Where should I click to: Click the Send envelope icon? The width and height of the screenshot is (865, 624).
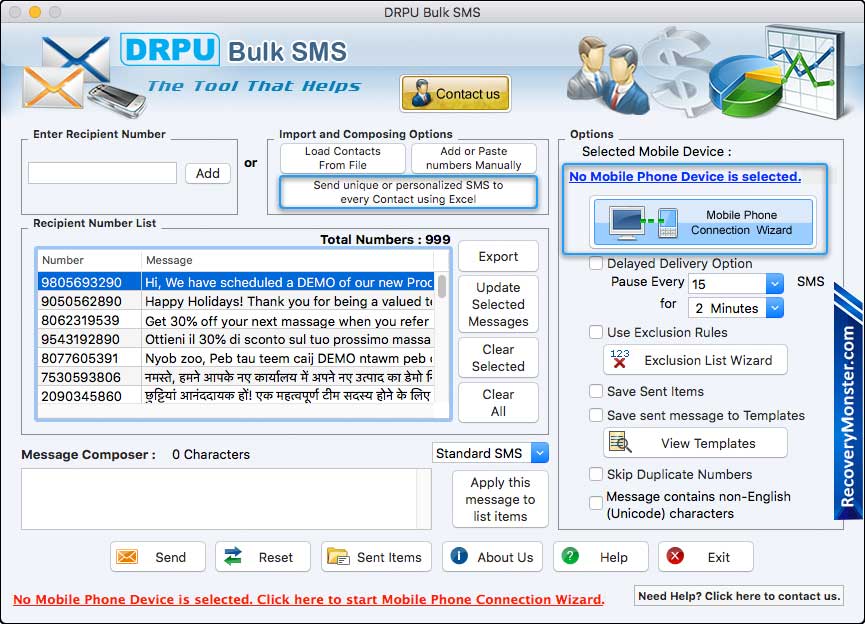pyautogui.click(x=127, y=556)
